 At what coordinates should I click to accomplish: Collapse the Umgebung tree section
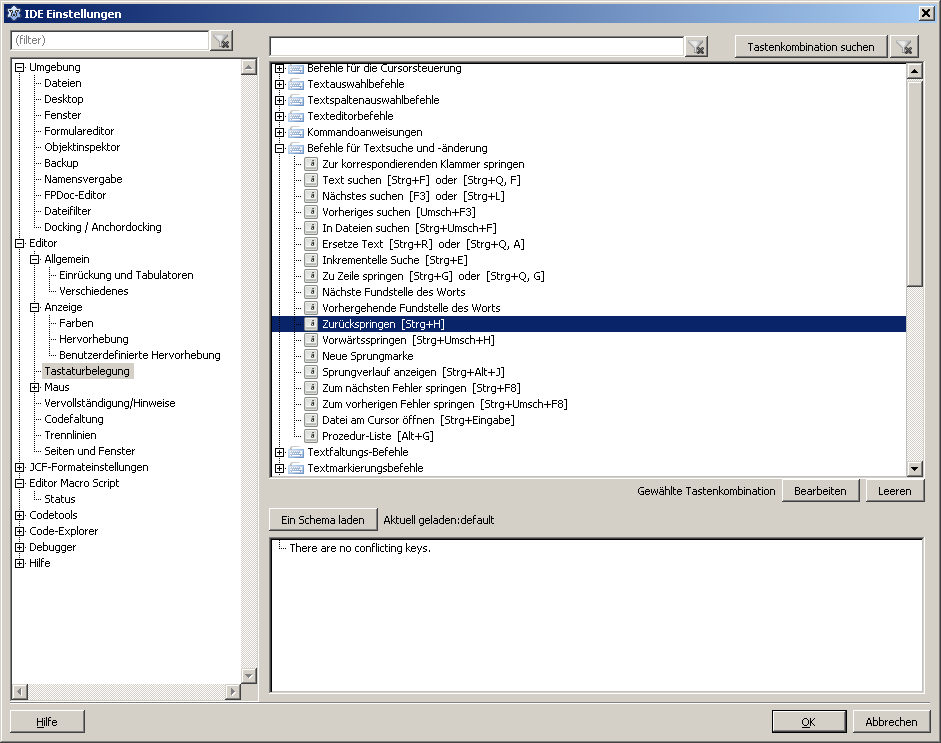pyautogui.click(x=20, y=67)
